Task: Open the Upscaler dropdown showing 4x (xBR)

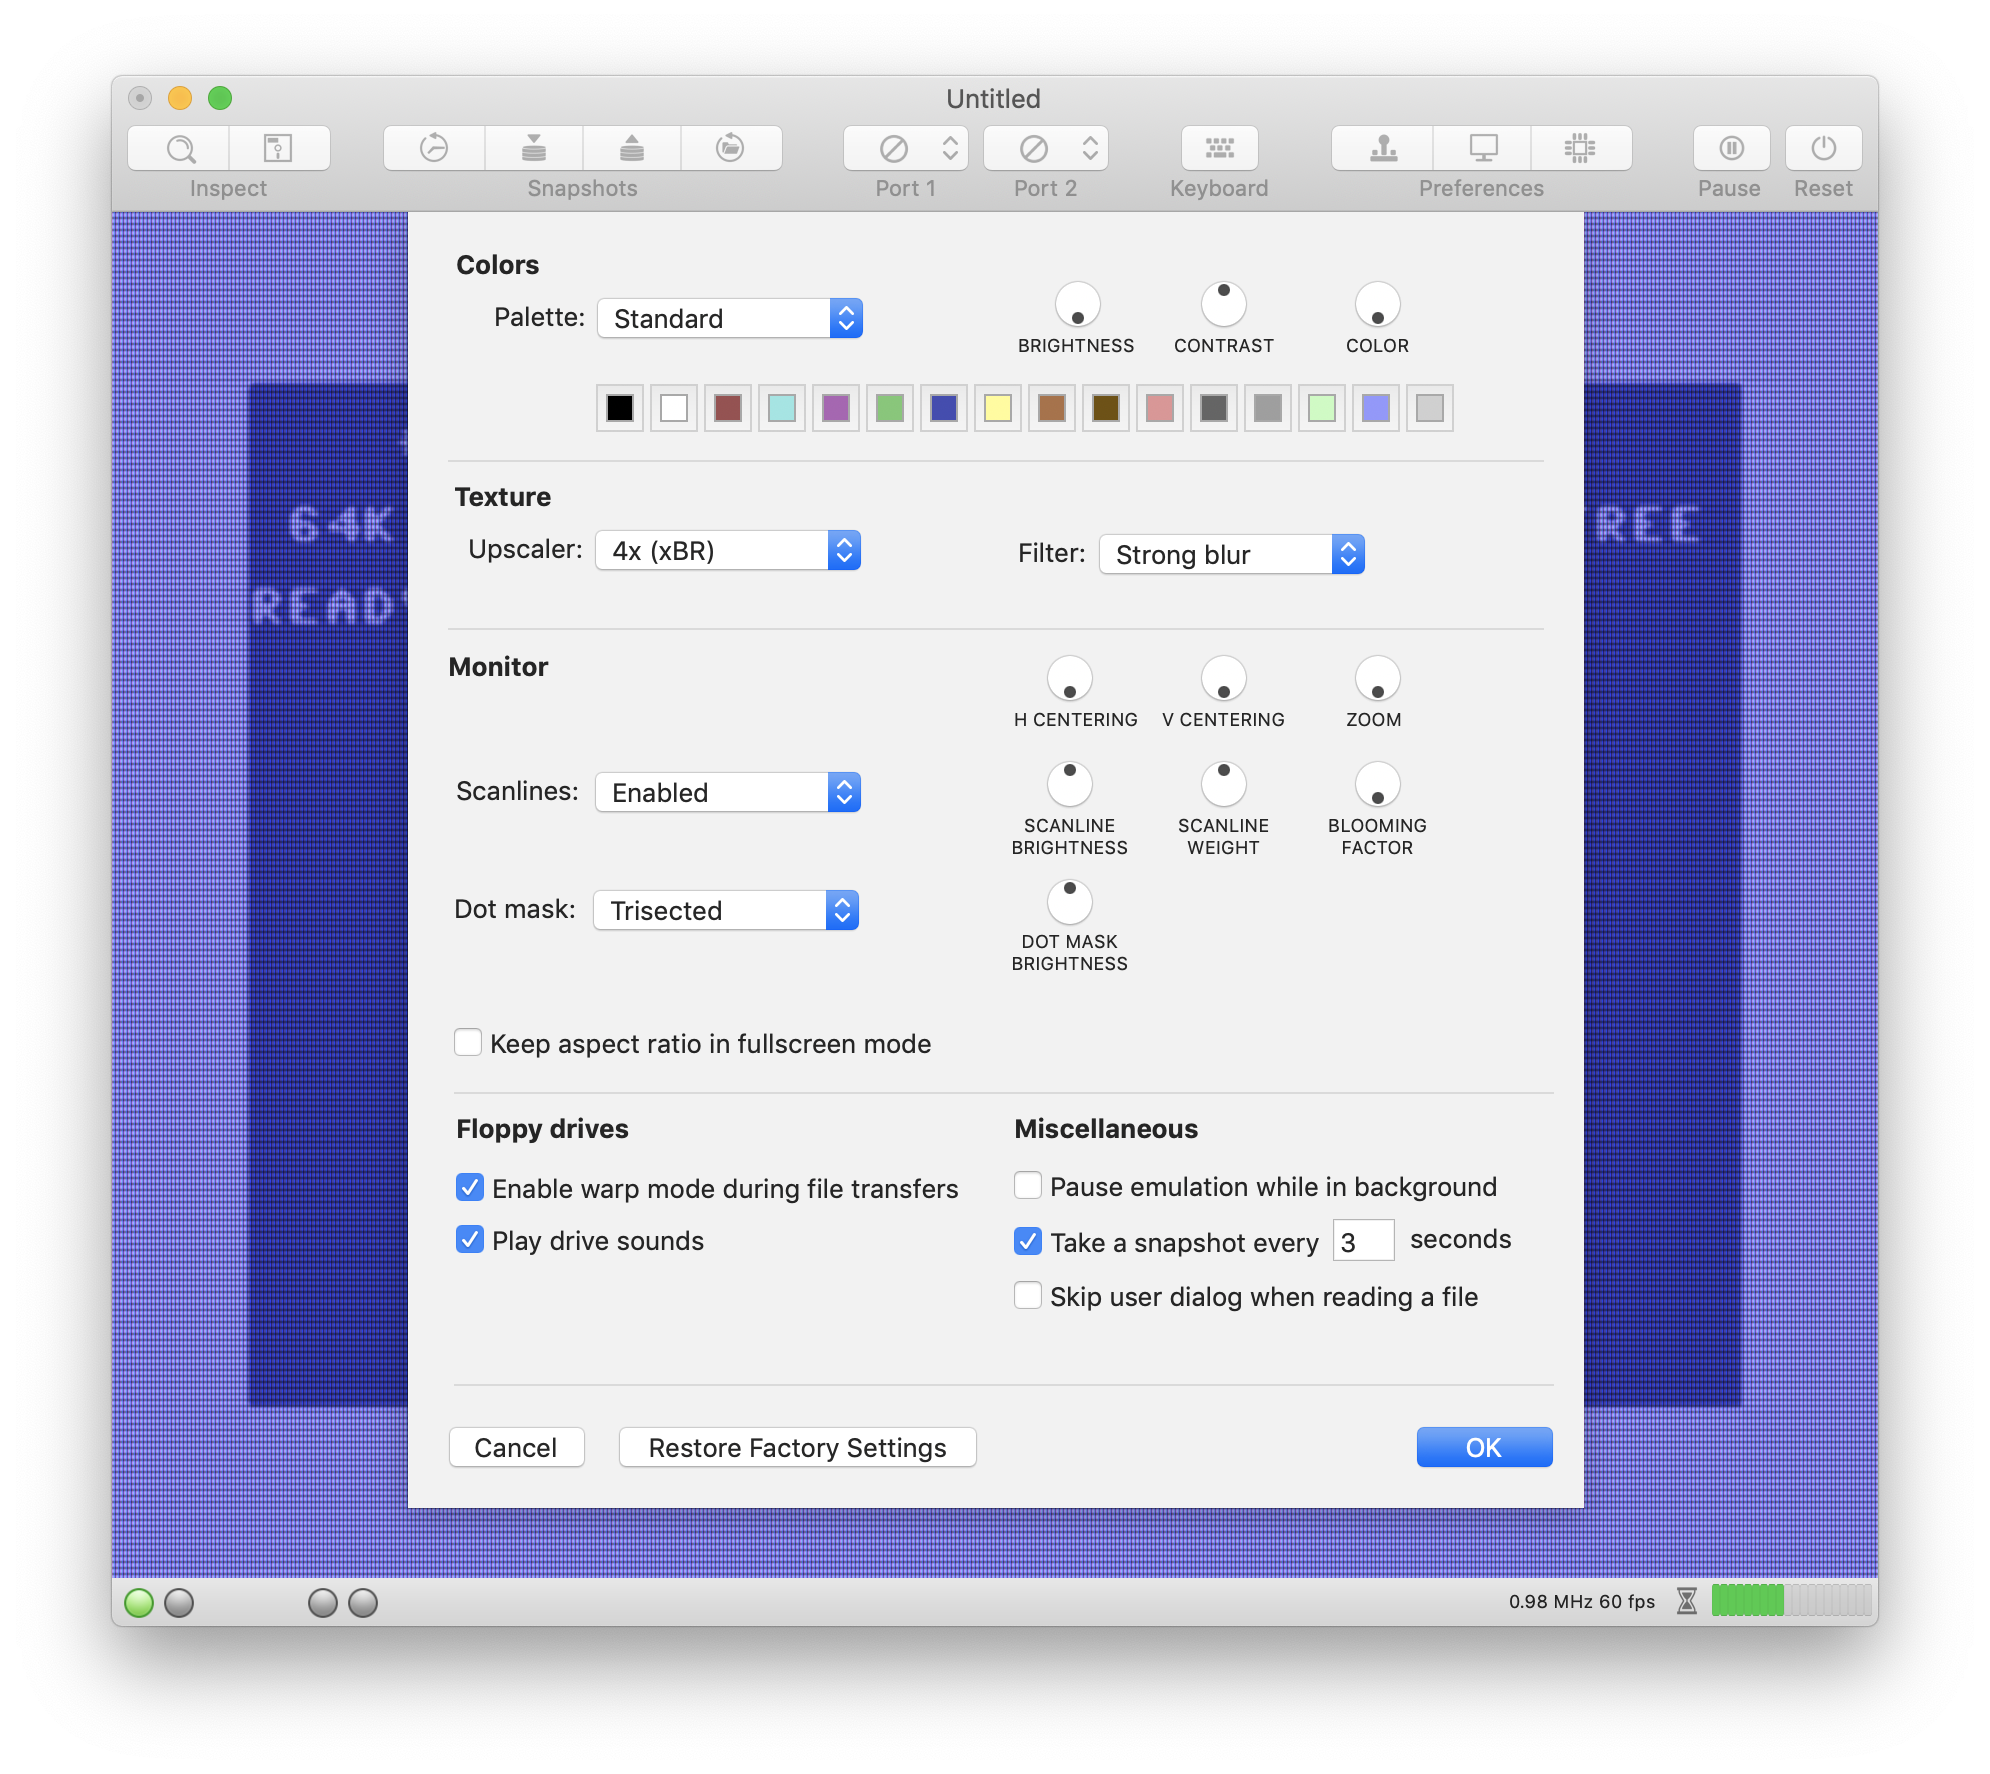Action: (728, 550)
